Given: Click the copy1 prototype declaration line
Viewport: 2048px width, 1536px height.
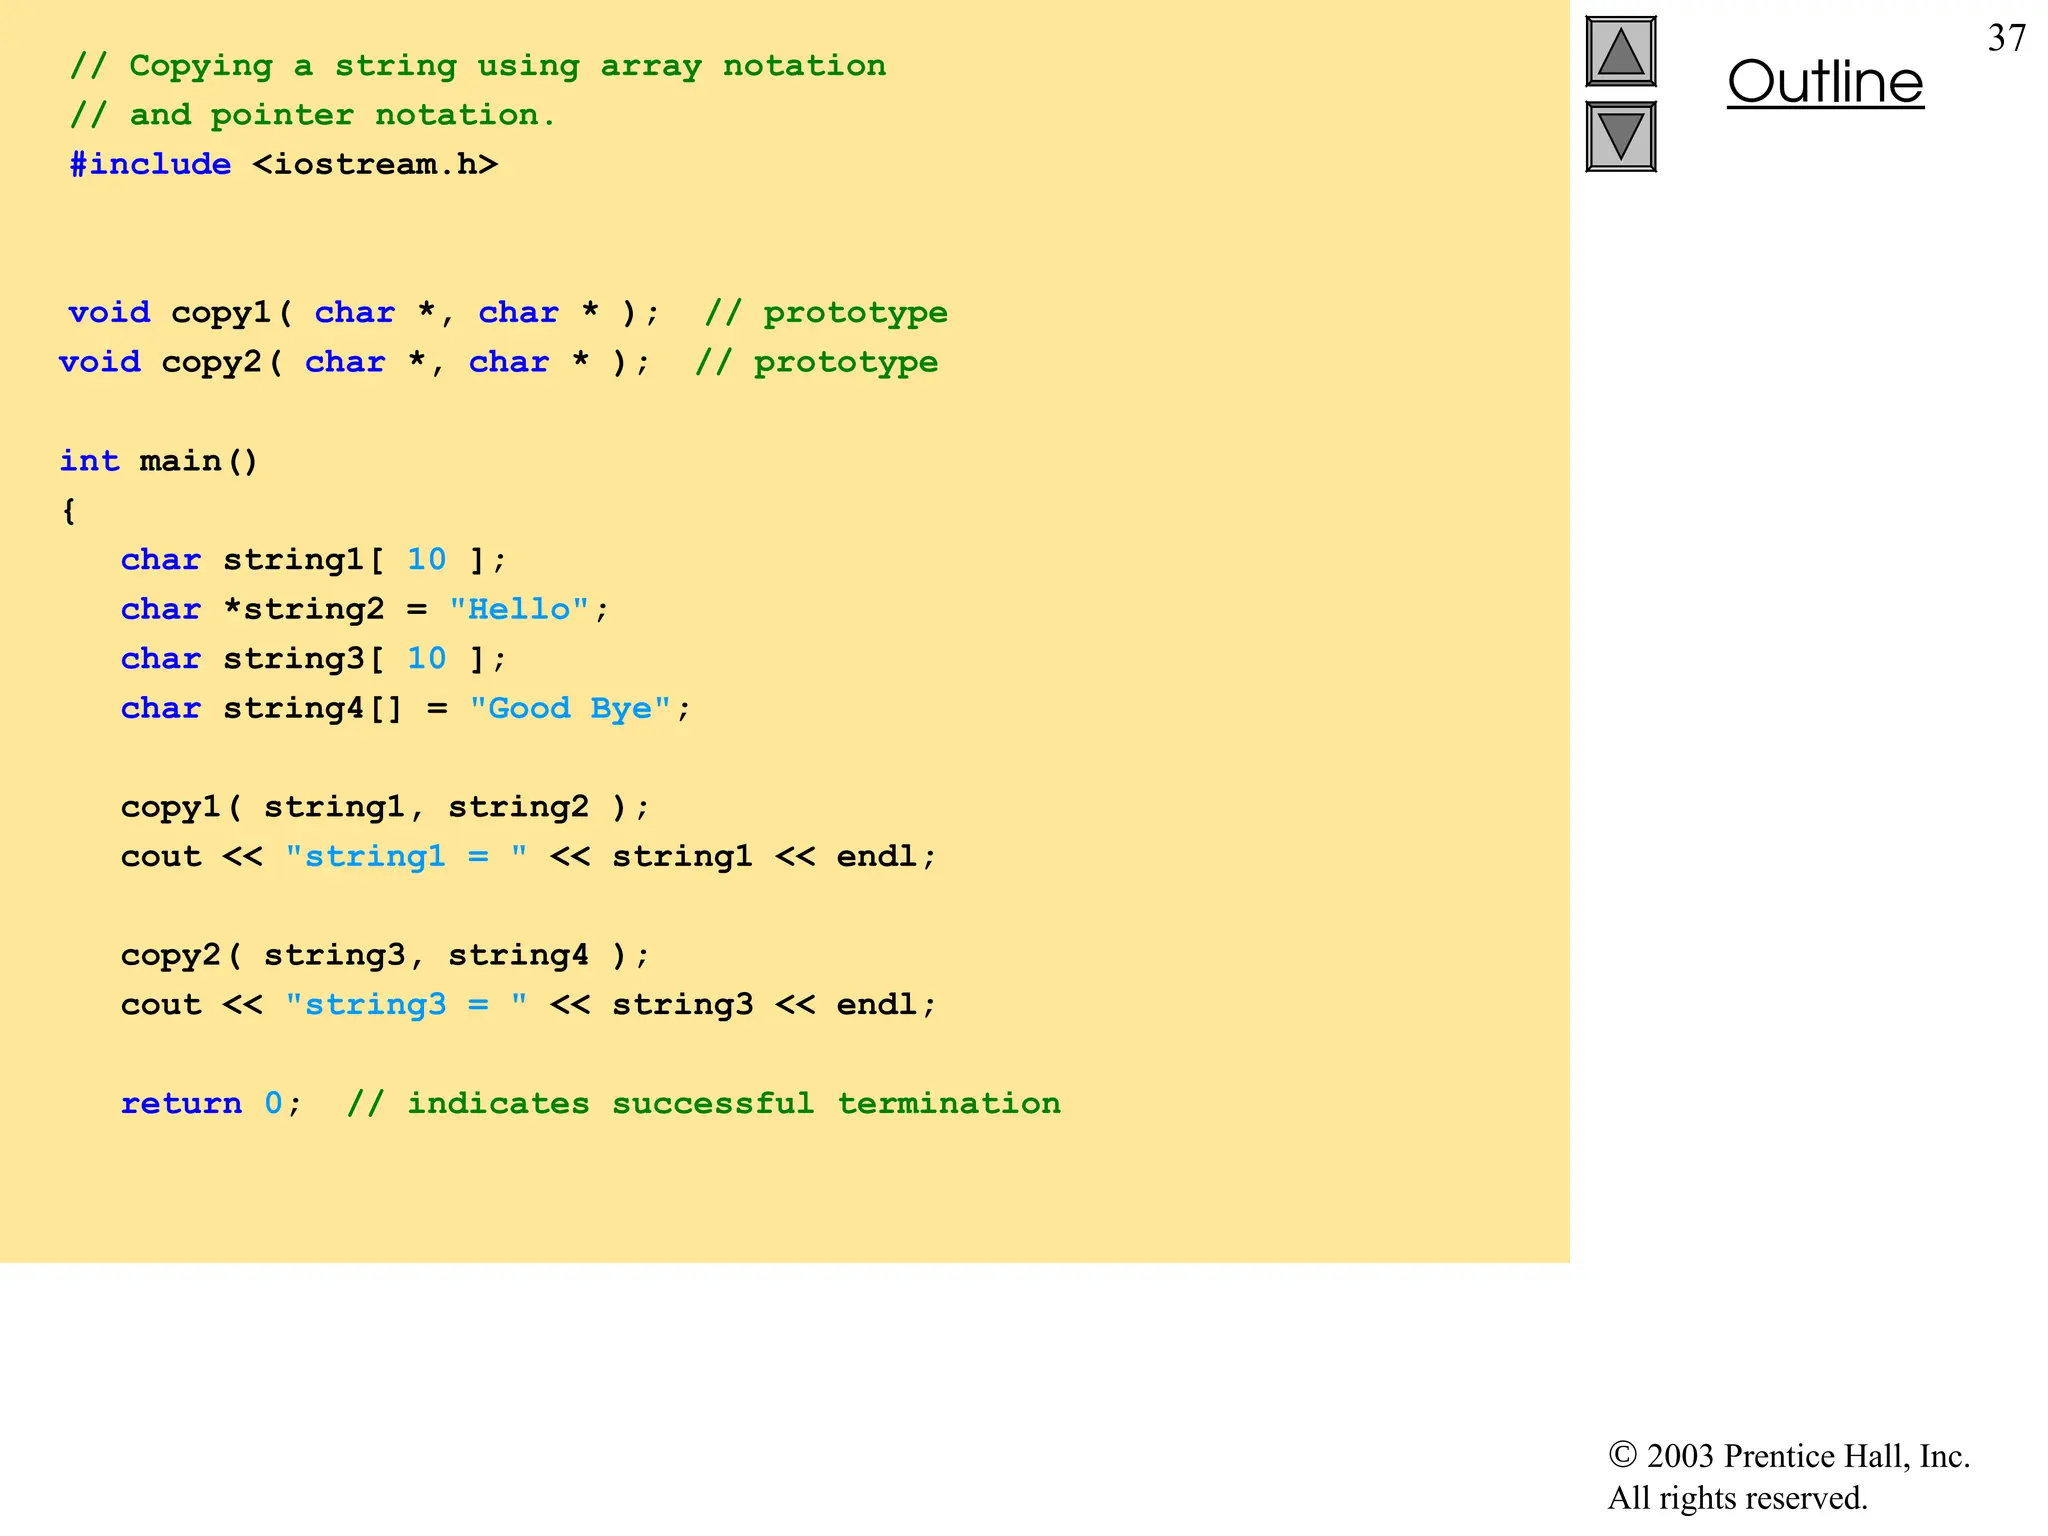Looking at the screenshot, I should 508,313.
